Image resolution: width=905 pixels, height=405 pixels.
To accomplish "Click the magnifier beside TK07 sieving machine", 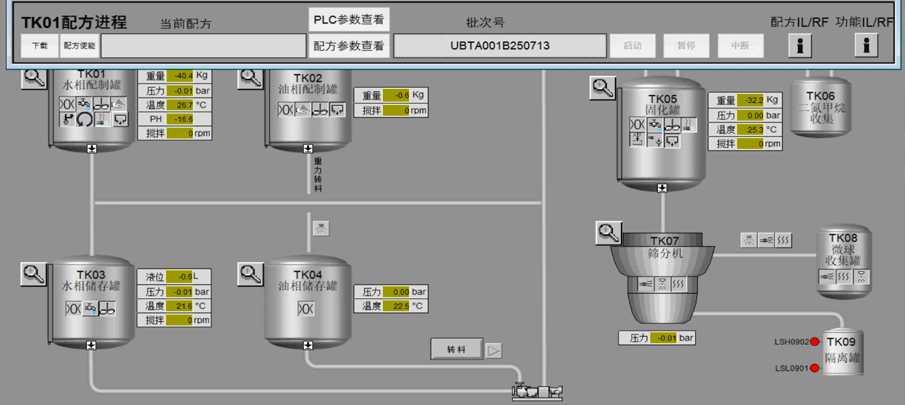I will 609,233.
